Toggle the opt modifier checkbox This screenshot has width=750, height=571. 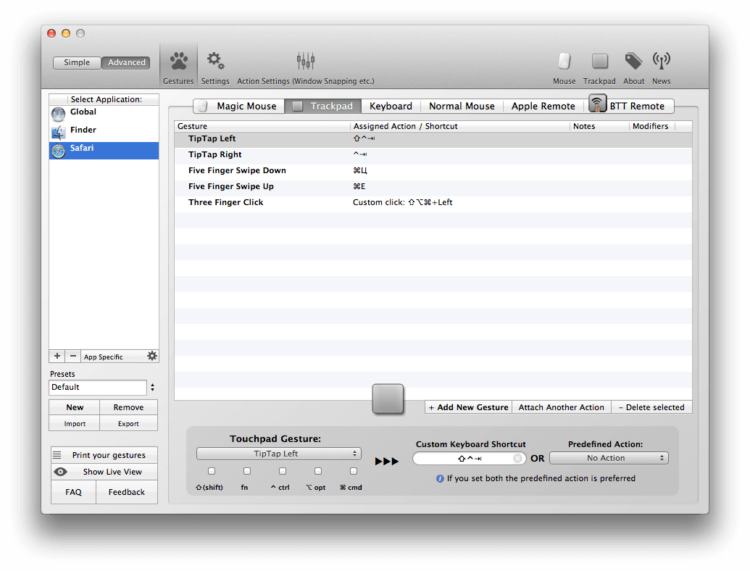click(x=318, y=471)
